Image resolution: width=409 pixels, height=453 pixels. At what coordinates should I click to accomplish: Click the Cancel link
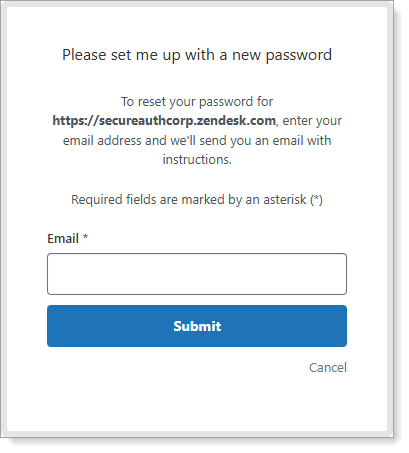pyautogui.click(x=328, y=367)
